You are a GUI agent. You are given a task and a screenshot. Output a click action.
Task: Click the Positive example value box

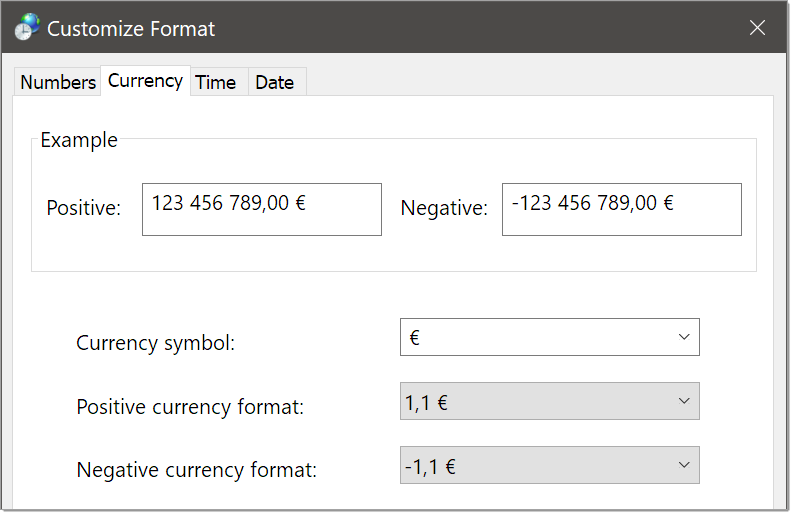[x=261, y=209]
